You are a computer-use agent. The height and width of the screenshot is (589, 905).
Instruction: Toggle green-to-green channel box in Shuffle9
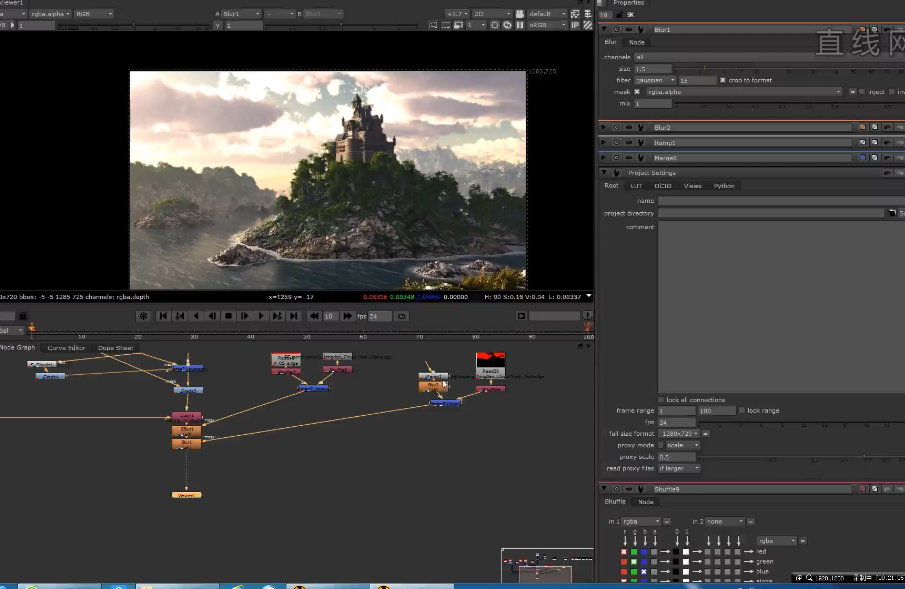pos(634,562)
